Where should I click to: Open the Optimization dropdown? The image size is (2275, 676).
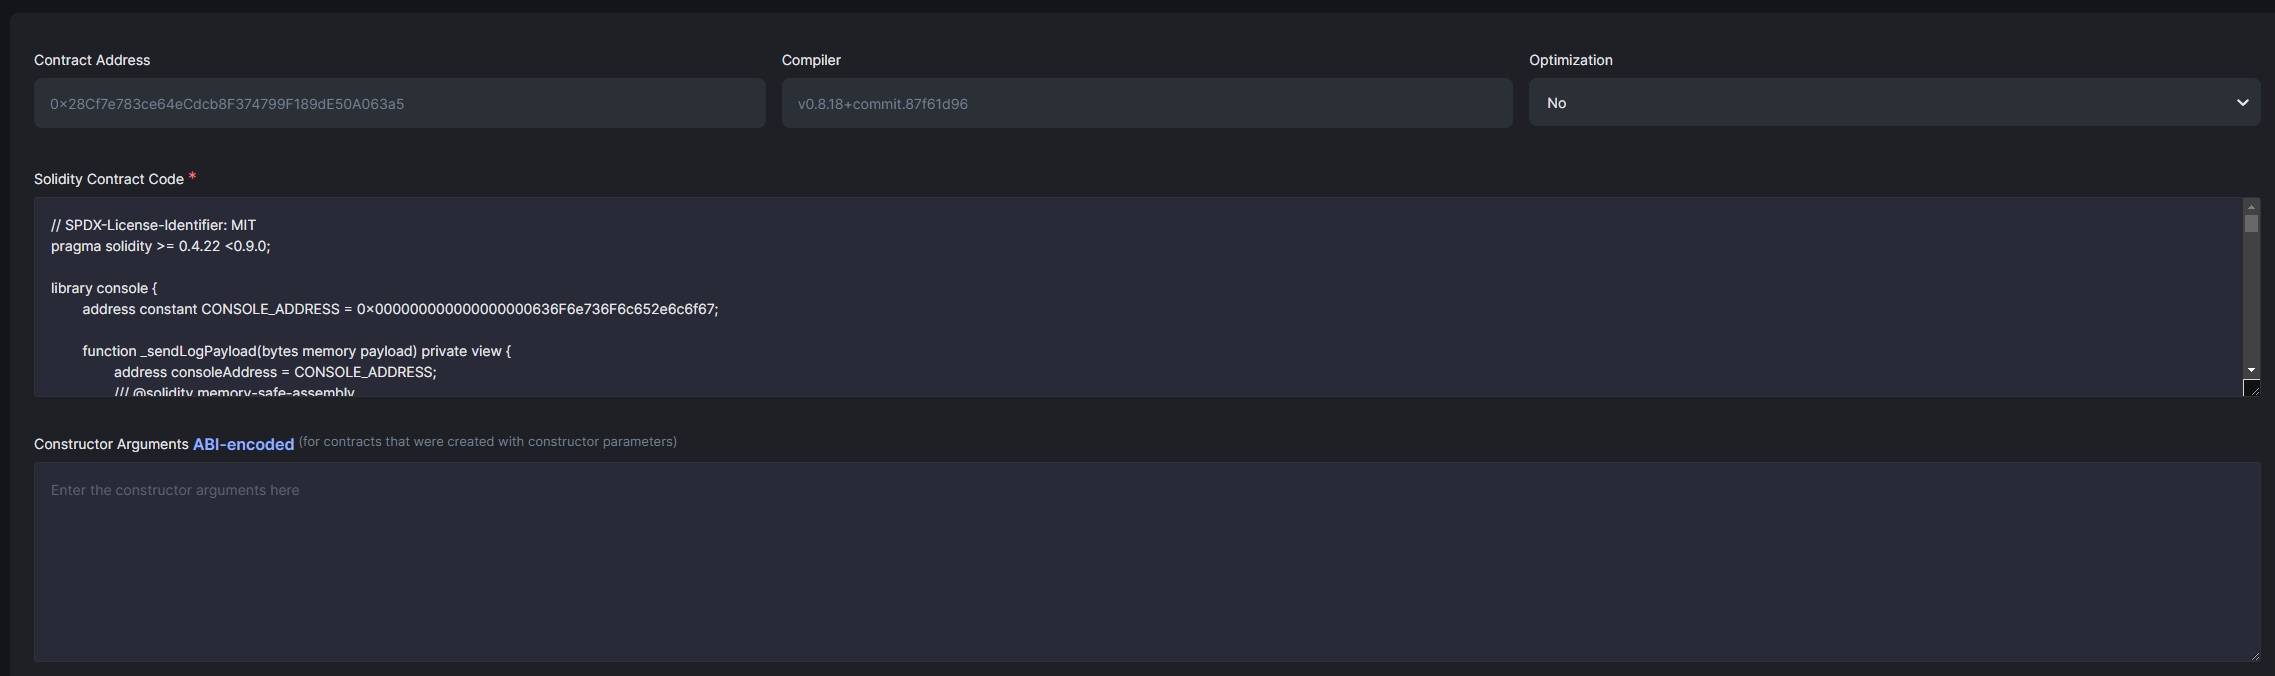[1894, 103]
